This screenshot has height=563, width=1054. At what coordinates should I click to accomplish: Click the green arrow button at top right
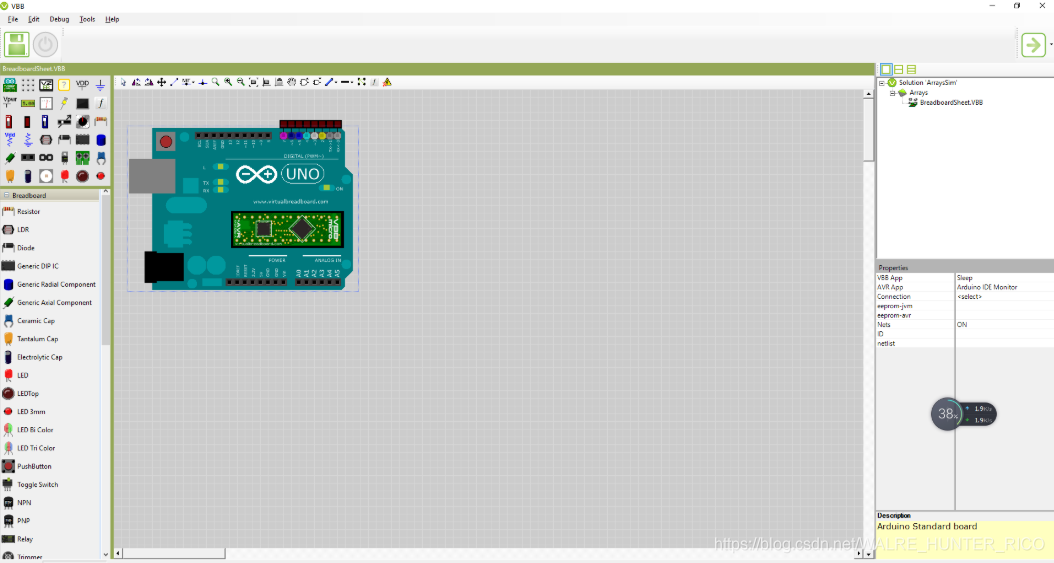(x=1033, y=45)
